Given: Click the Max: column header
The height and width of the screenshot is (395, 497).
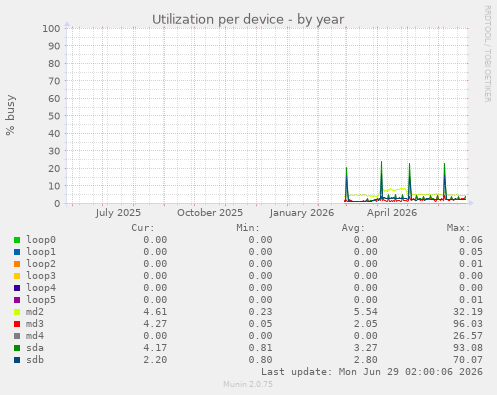Looking at the screenshot, I should click(458, 228).
